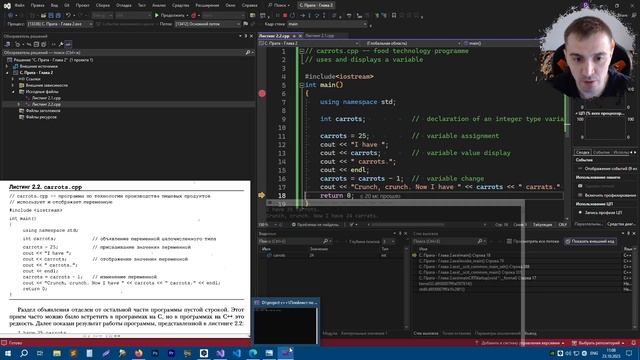Open the Поток thread dropdown
This screenshot has width=640, height=360.
207,24
